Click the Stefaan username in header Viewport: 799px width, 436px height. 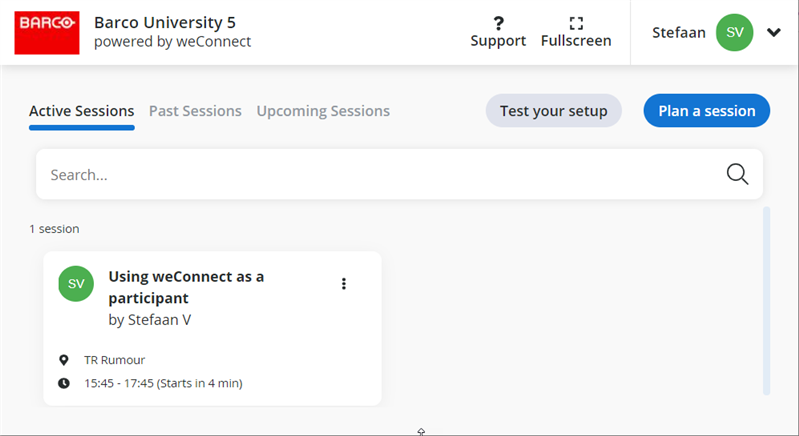pos(678,32)
